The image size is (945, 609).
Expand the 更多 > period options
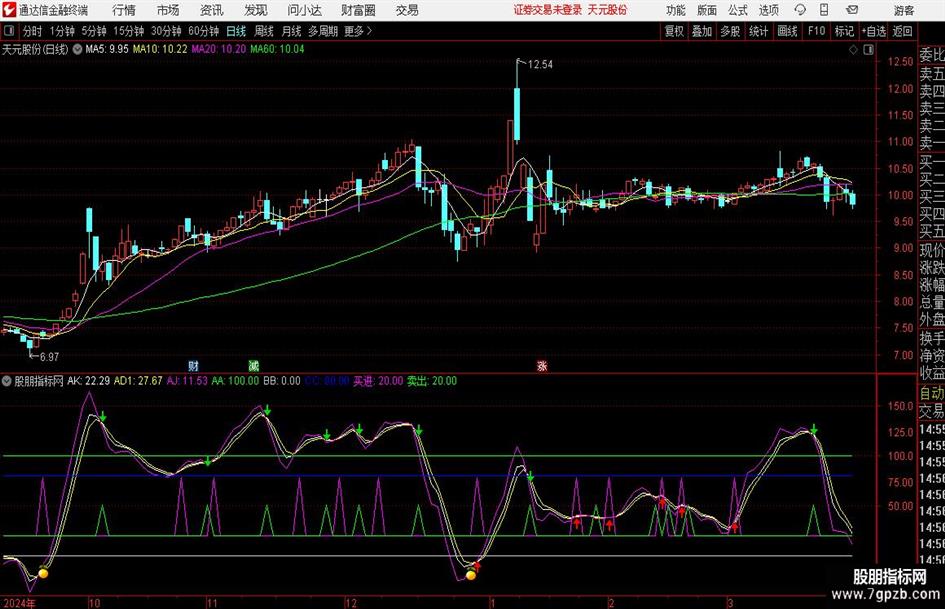tap(359, 31)
